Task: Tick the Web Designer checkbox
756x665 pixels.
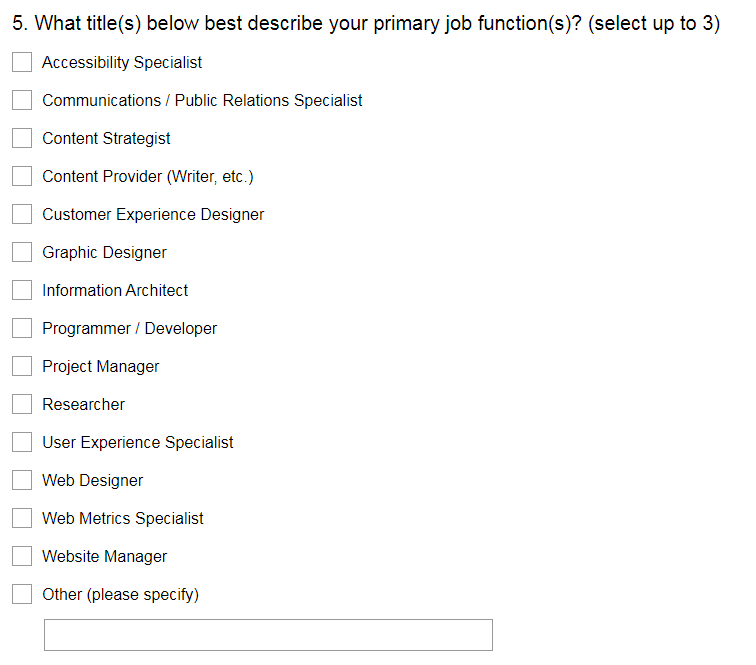Action: [22, 480]
